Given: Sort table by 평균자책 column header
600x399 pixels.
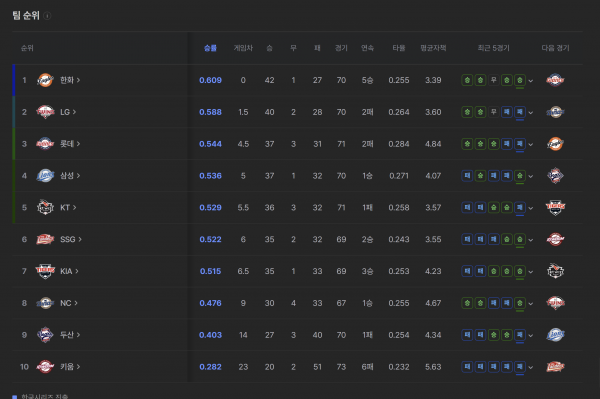Looking at the screenshot, I should [433, 48].
